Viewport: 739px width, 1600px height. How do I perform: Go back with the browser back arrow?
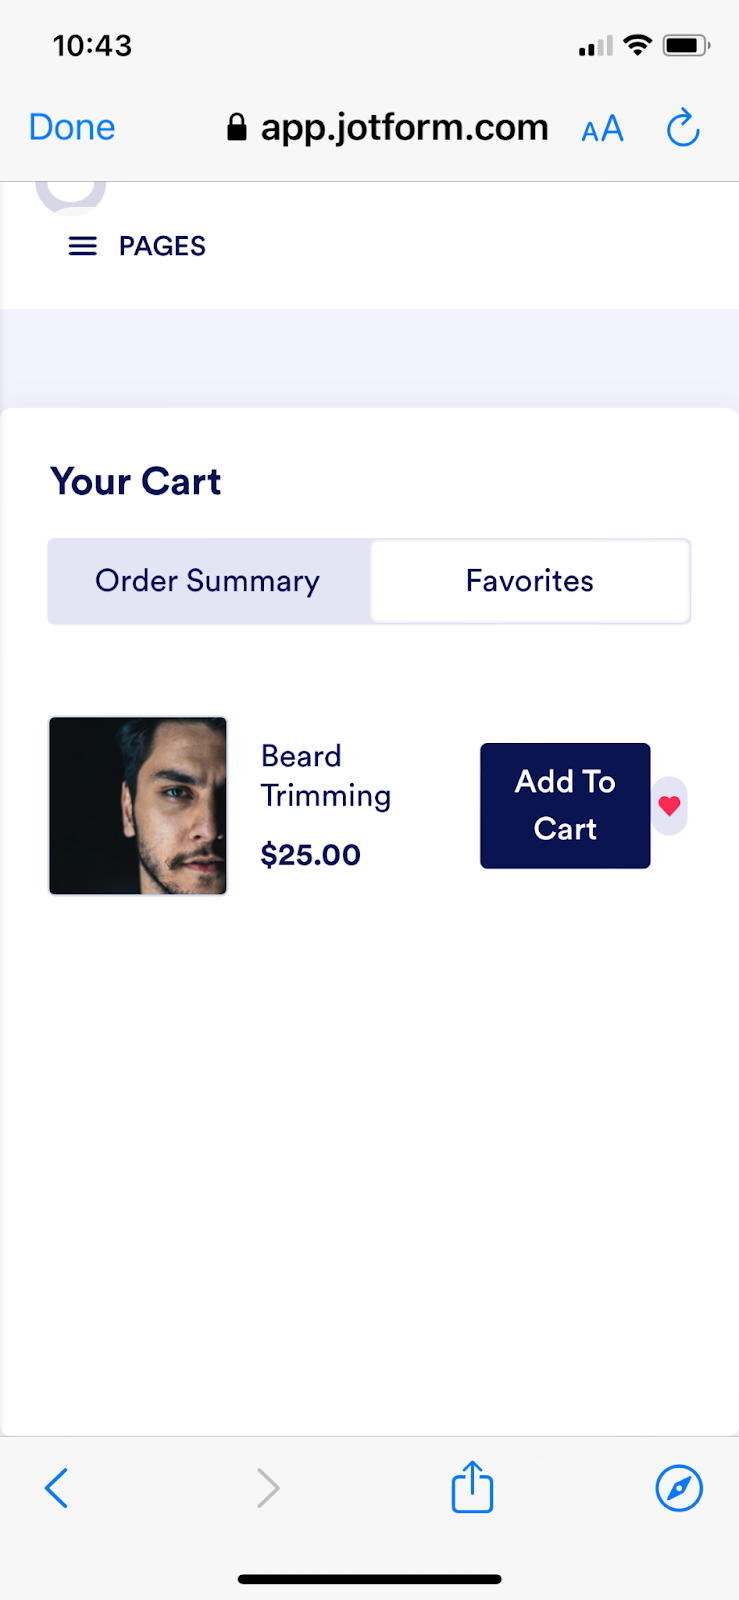[x=57, y=1488]
